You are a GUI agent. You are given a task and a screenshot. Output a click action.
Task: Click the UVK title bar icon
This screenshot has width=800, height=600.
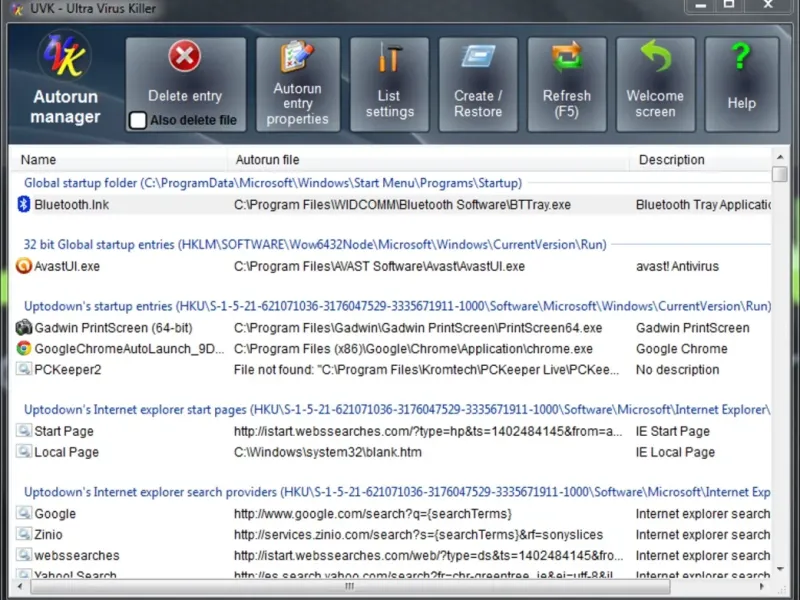click(x=17, y=9)
